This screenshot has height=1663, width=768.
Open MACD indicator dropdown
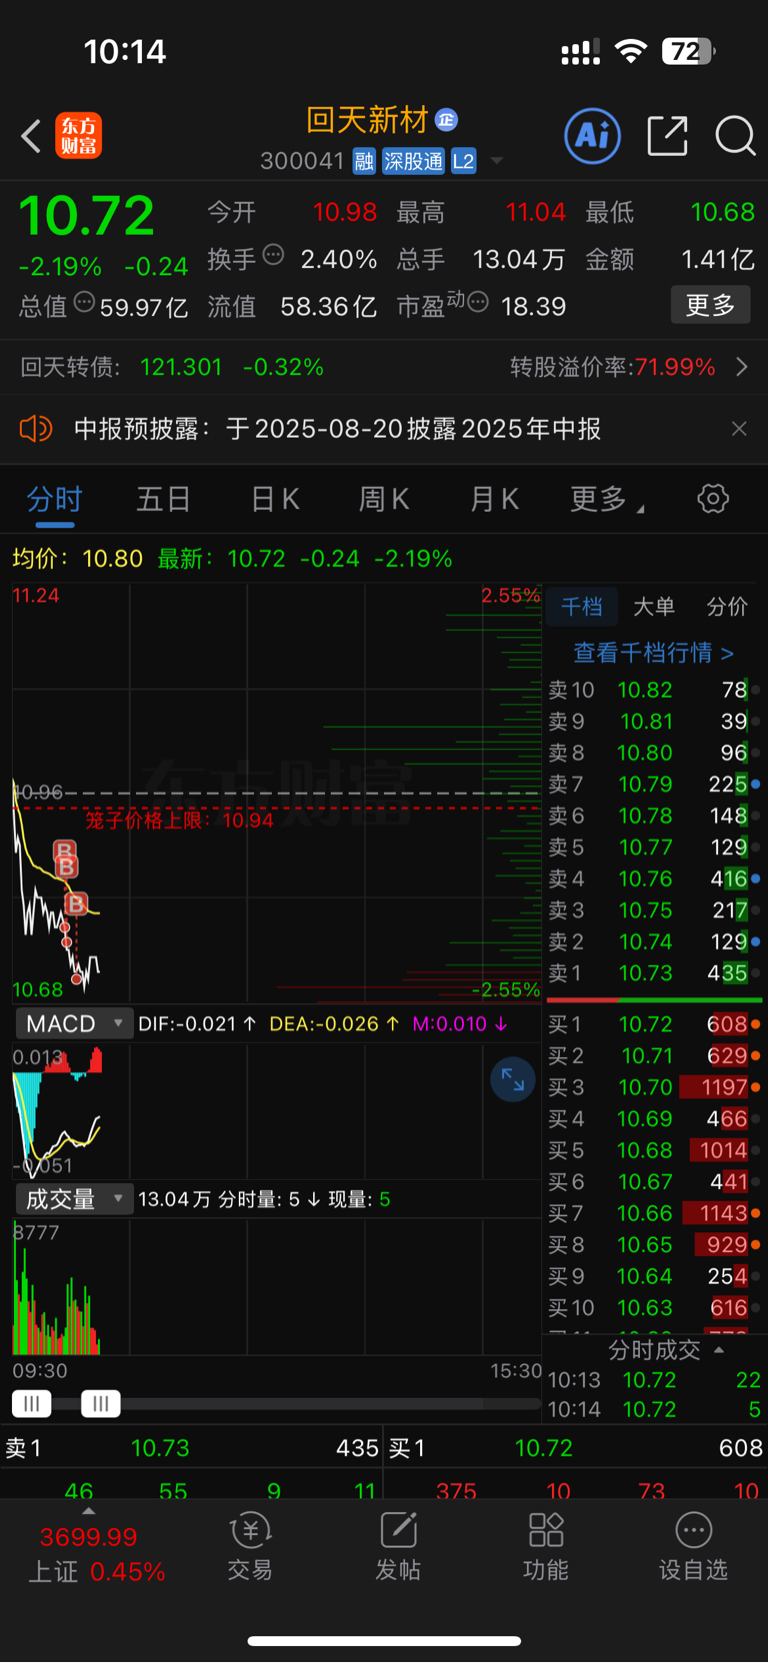pyautogui.click(x=74, y=1024)
